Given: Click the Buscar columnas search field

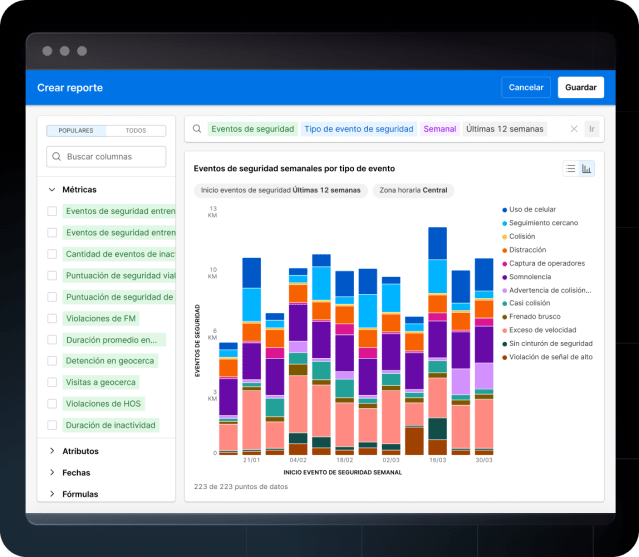Looking at the screenshot, I should [113, 157].
